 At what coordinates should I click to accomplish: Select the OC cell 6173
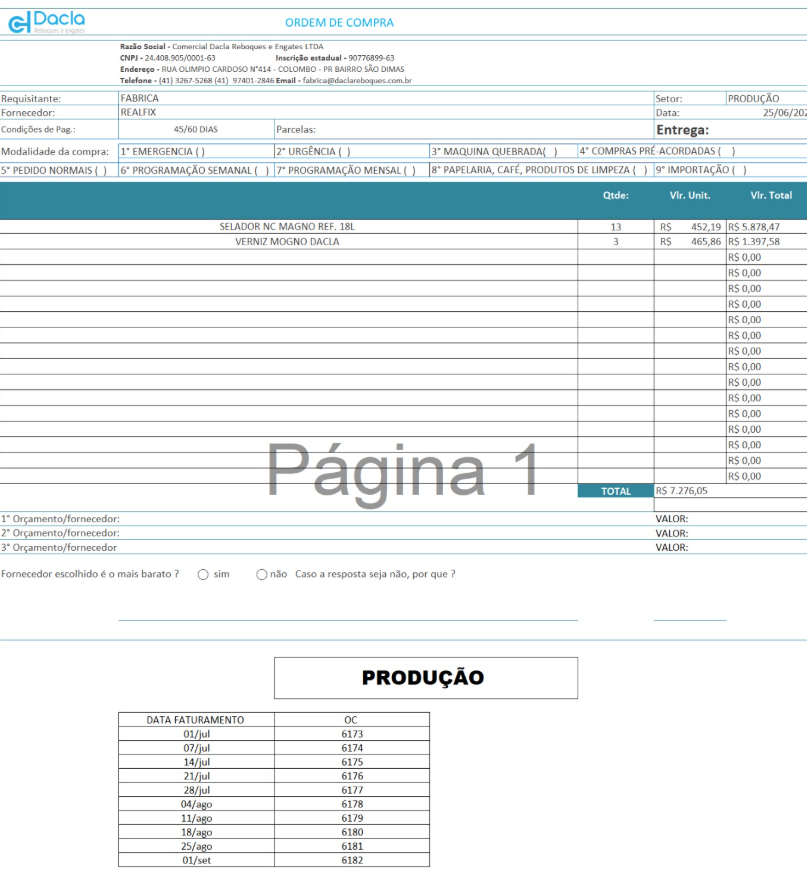(x=352, y=734)
